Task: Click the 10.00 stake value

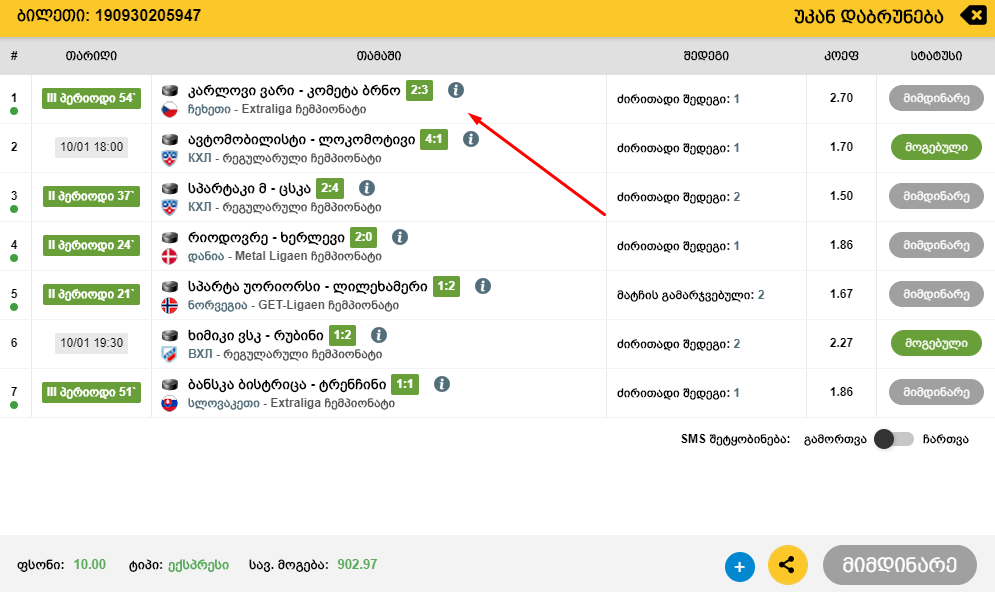Action: pos(89,564)
